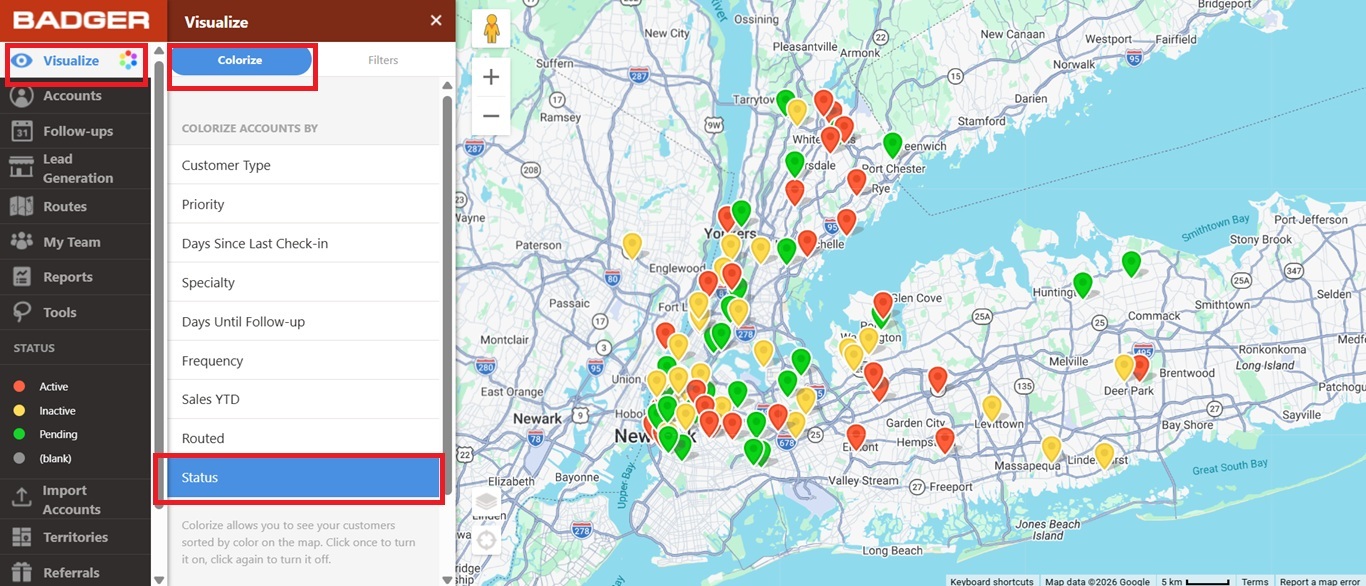Select the Colorize tab
The width and height of the screenshot is (1366, 586).
(x=241, y=61)
